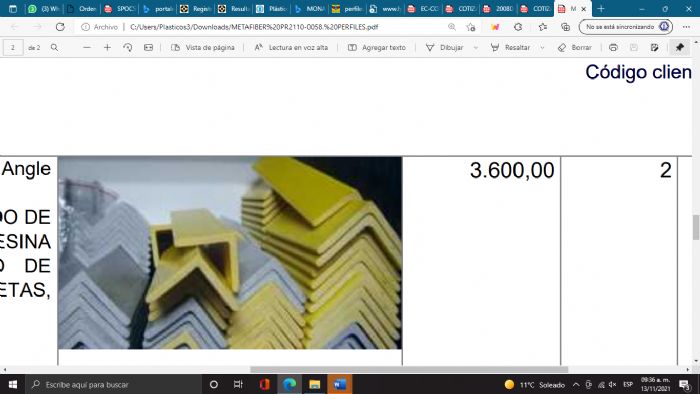Image resolution: width=700 pixels, height=394 pixels.
Task: Open the notification center
Action: [685, 384]
